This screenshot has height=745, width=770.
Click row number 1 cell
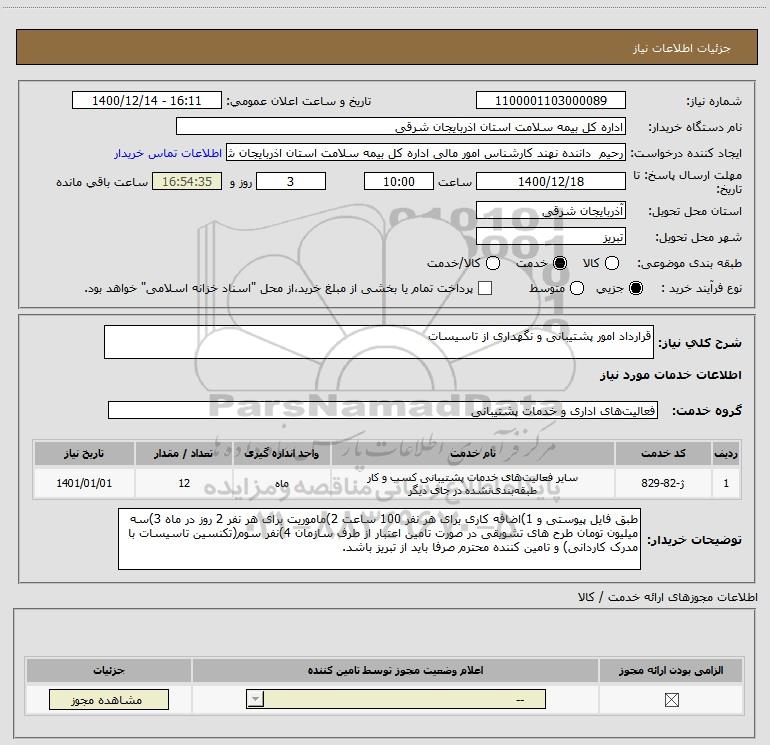[726, 483]
